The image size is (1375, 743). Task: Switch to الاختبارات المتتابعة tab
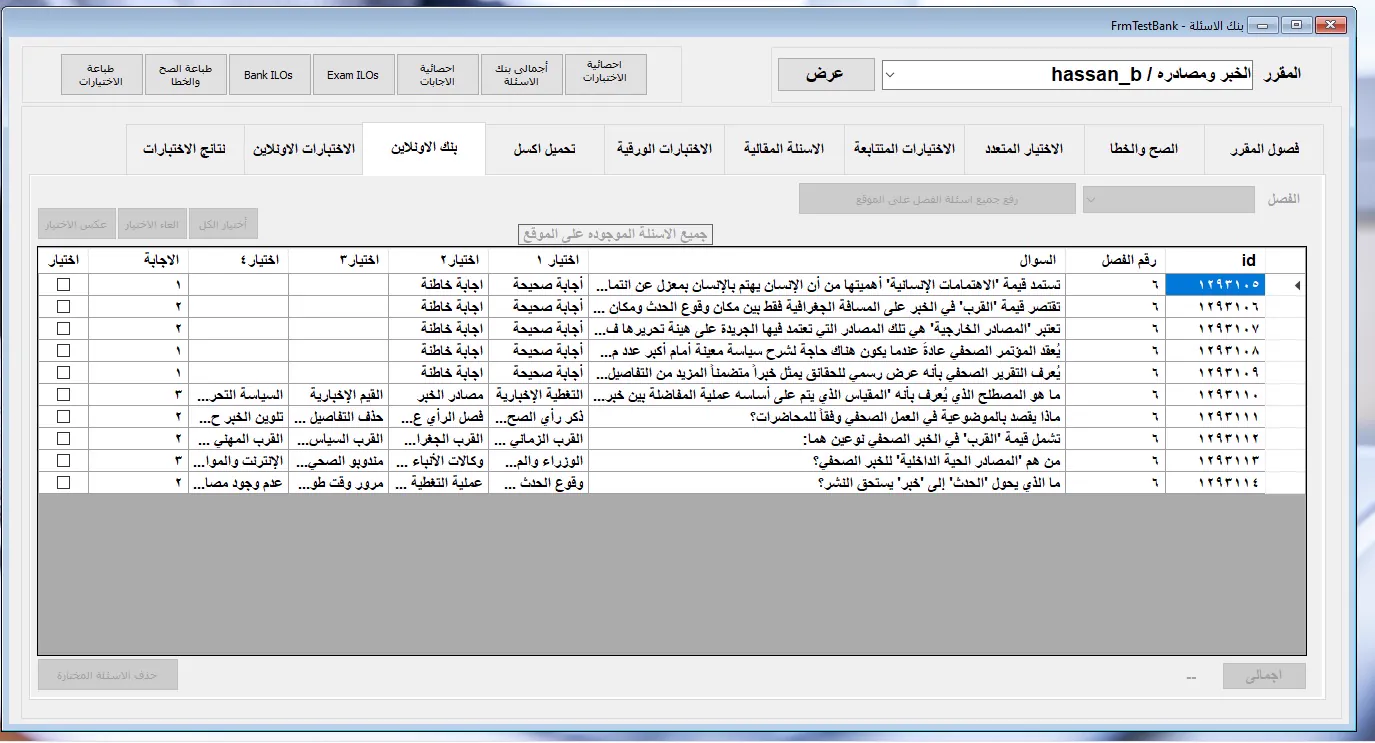pos(904,149)
